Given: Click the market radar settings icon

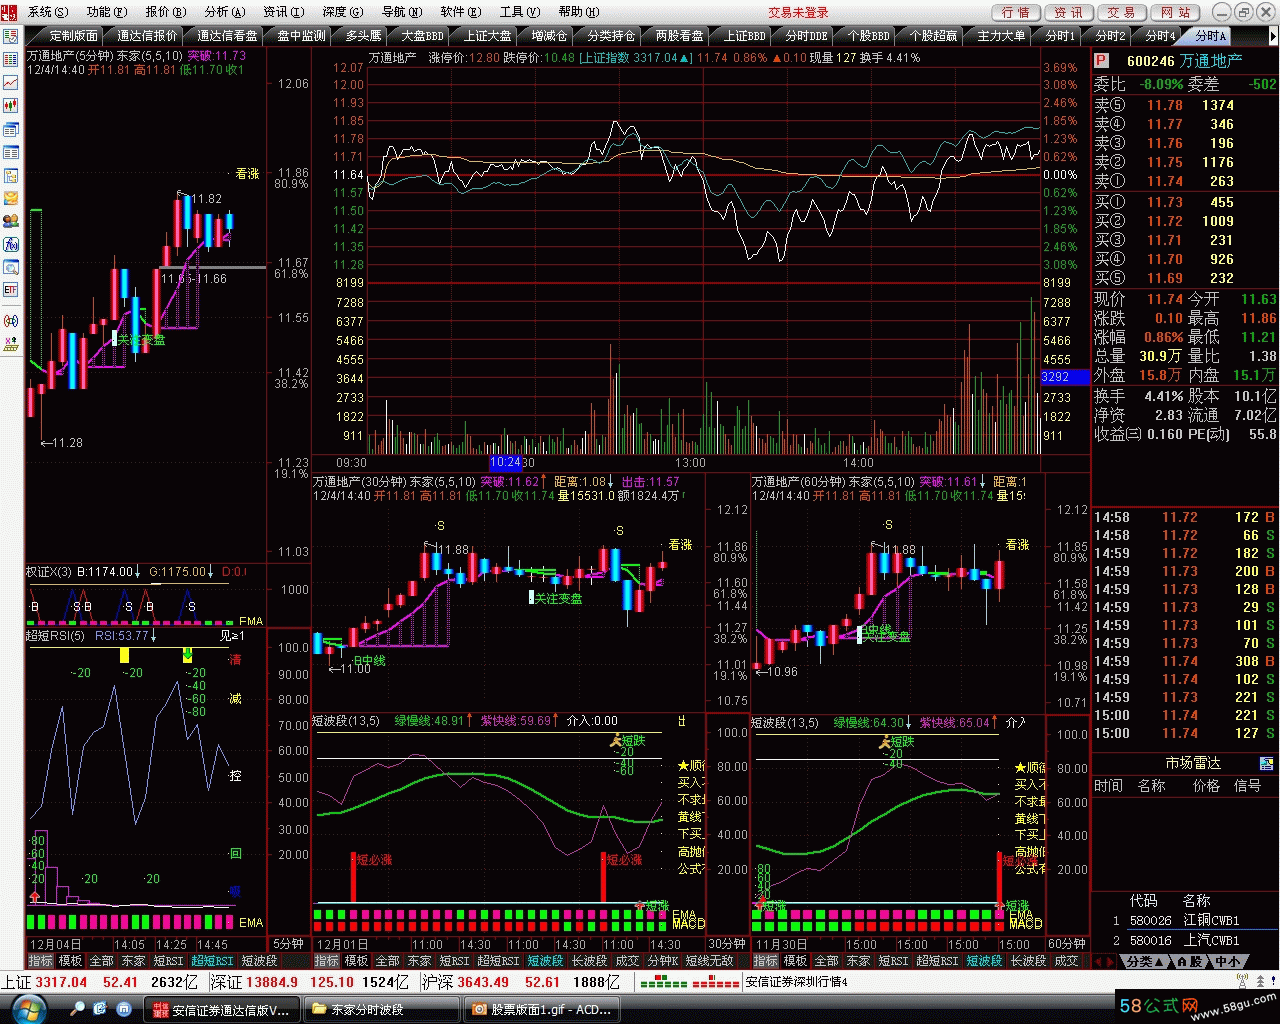Looking at the screenshot, I should pyautogui.click(x=1267, y=763).
